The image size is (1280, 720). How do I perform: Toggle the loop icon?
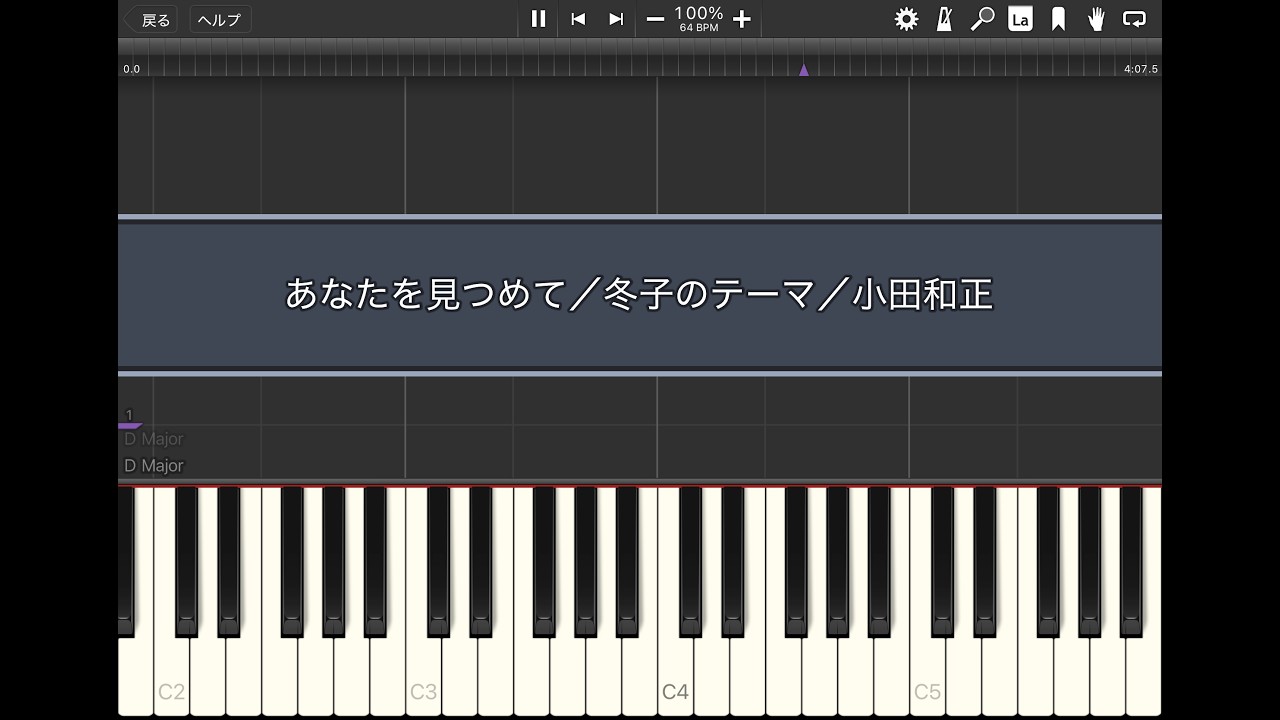(1134, 19)
